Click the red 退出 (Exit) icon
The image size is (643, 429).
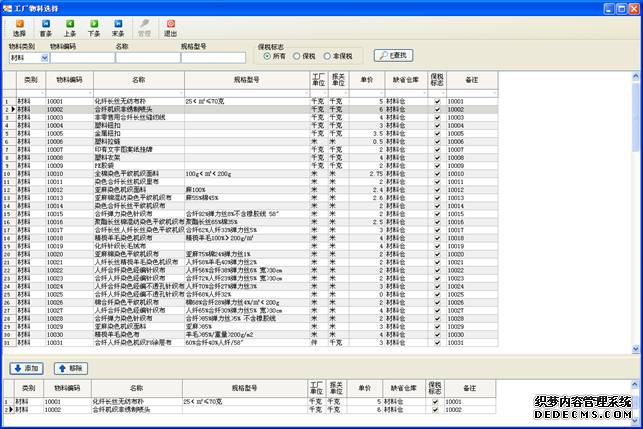(x=170, y=26)
